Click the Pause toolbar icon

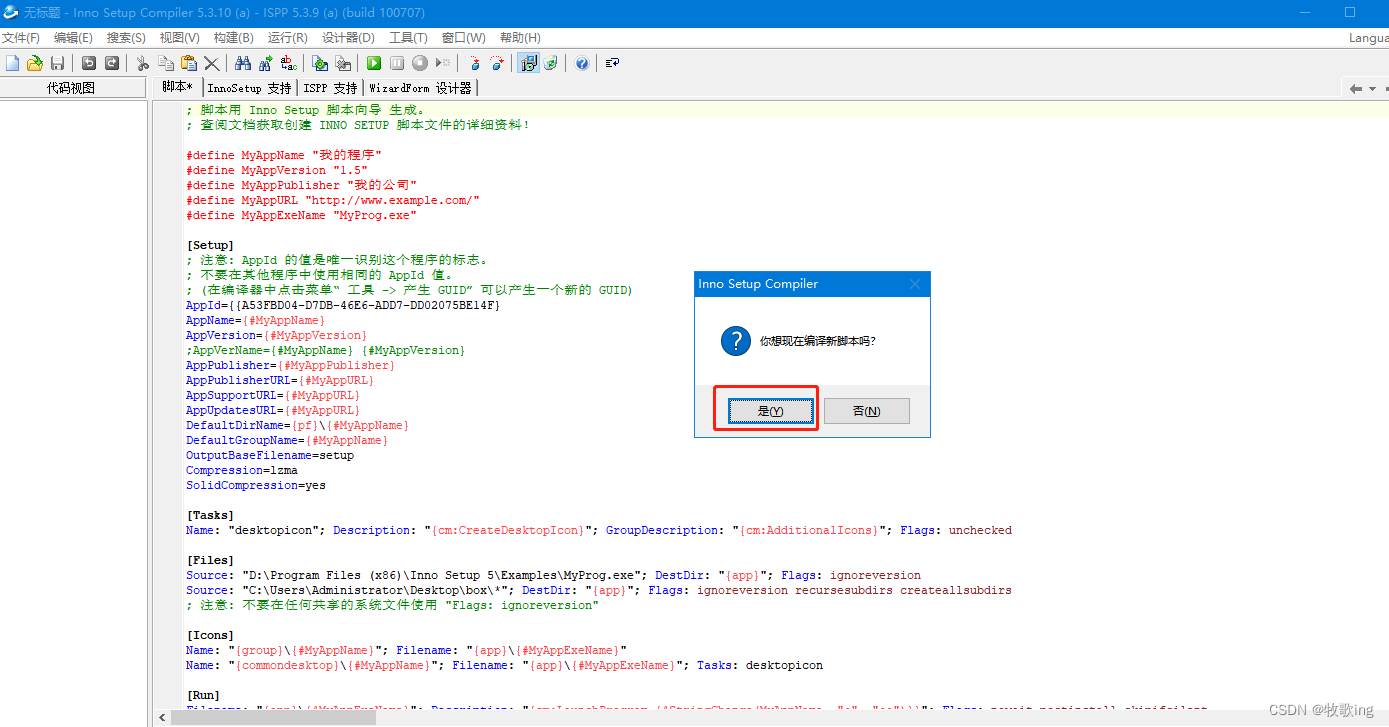397,63
